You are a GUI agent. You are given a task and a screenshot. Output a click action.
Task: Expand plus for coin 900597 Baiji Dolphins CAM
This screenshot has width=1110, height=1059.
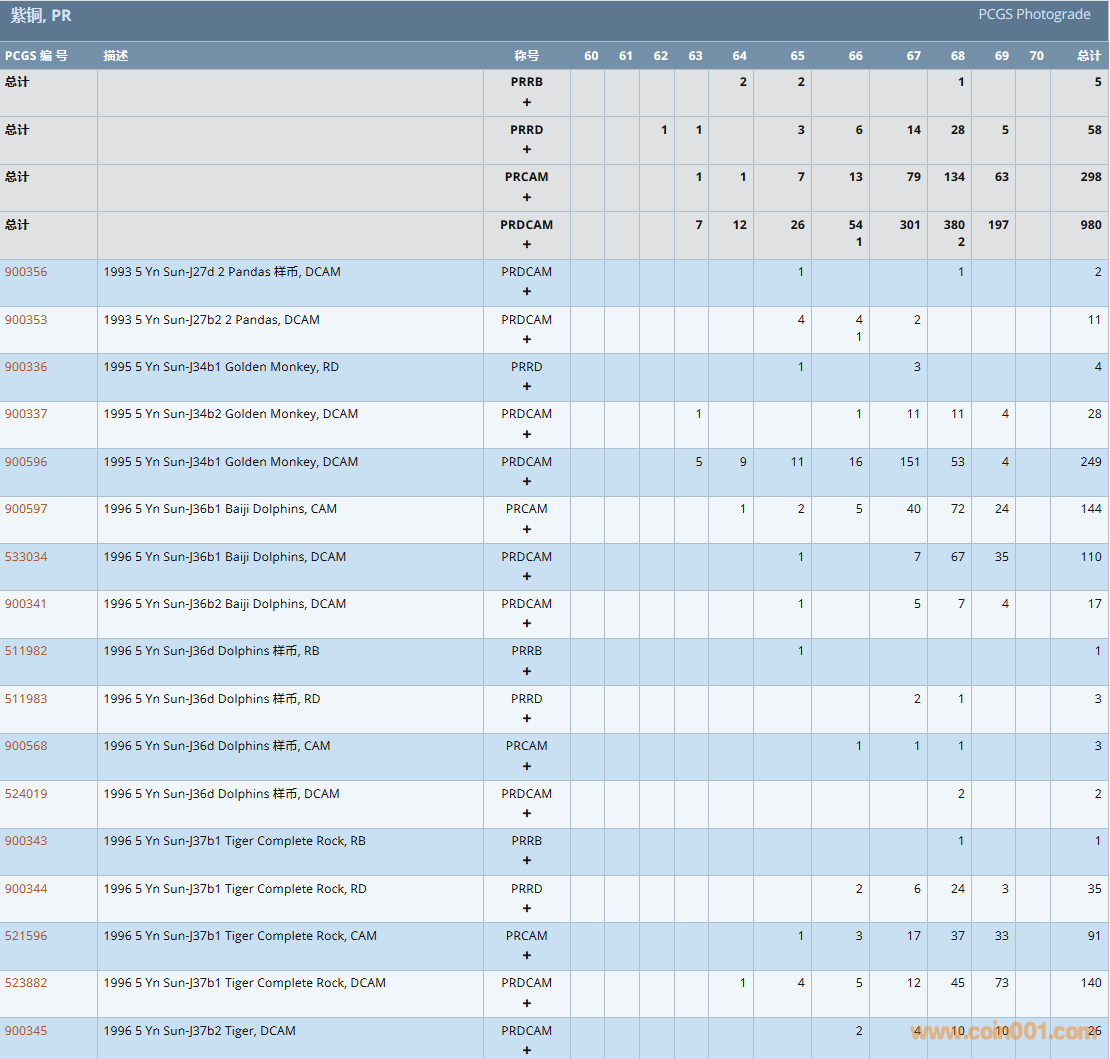coord(527,529)
